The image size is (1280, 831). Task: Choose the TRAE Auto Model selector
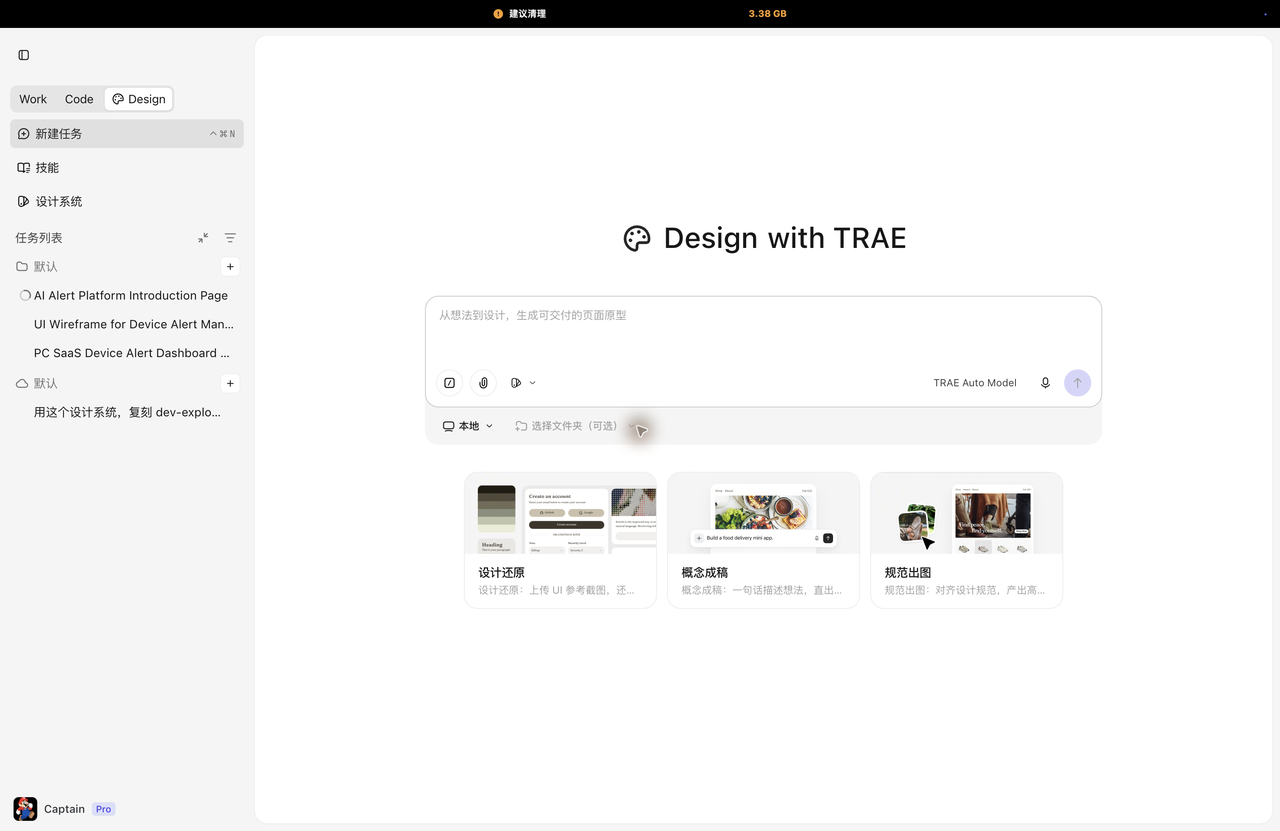975,383
